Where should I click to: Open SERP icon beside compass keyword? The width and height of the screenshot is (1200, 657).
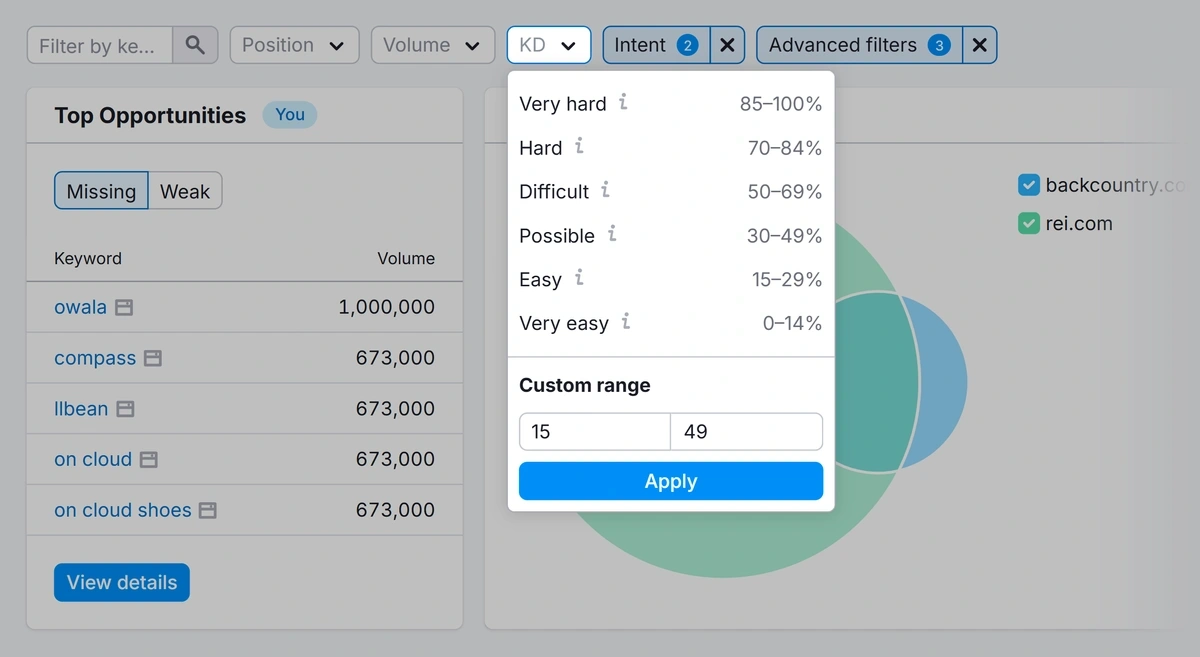click(x=153, y=358)
